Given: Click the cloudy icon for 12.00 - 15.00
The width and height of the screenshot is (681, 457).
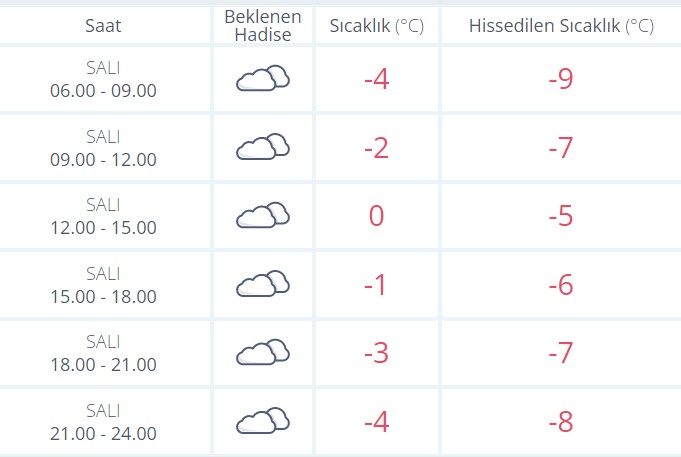Looking at the screenshot, I should [x=263, y=215].
